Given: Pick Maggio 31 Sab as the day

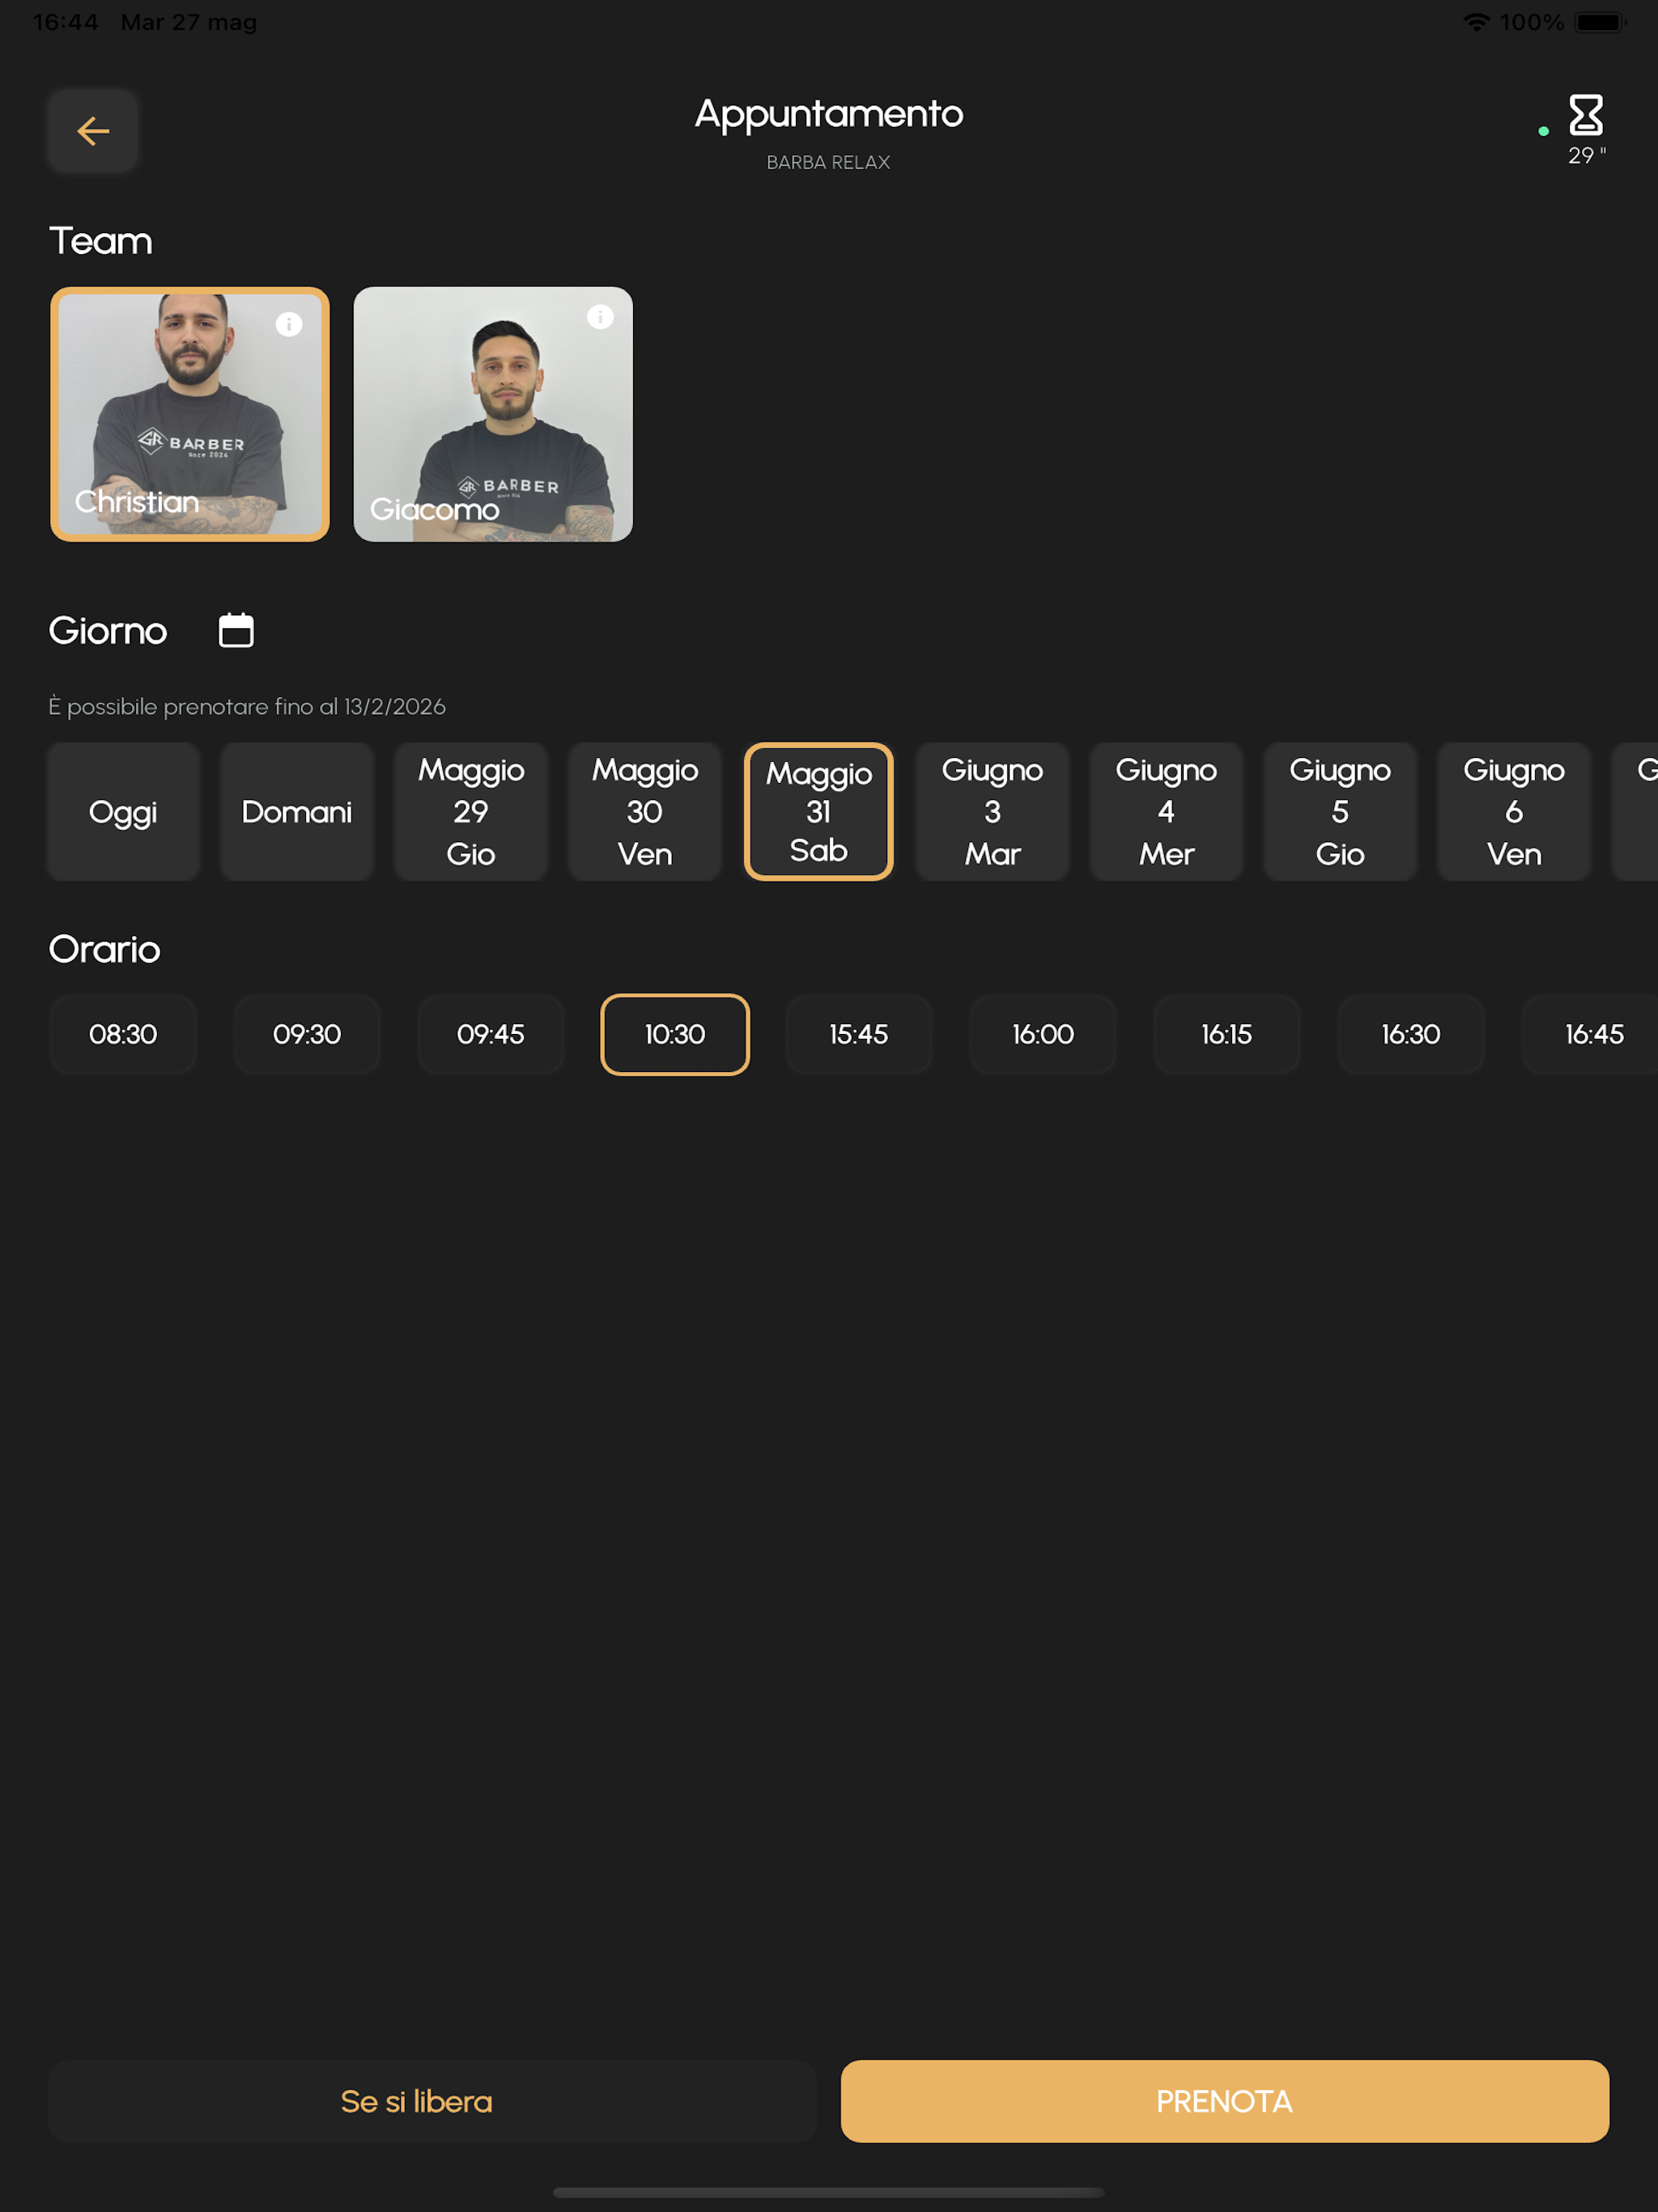Looking at the screenshot, I should [x=819, y=812].
